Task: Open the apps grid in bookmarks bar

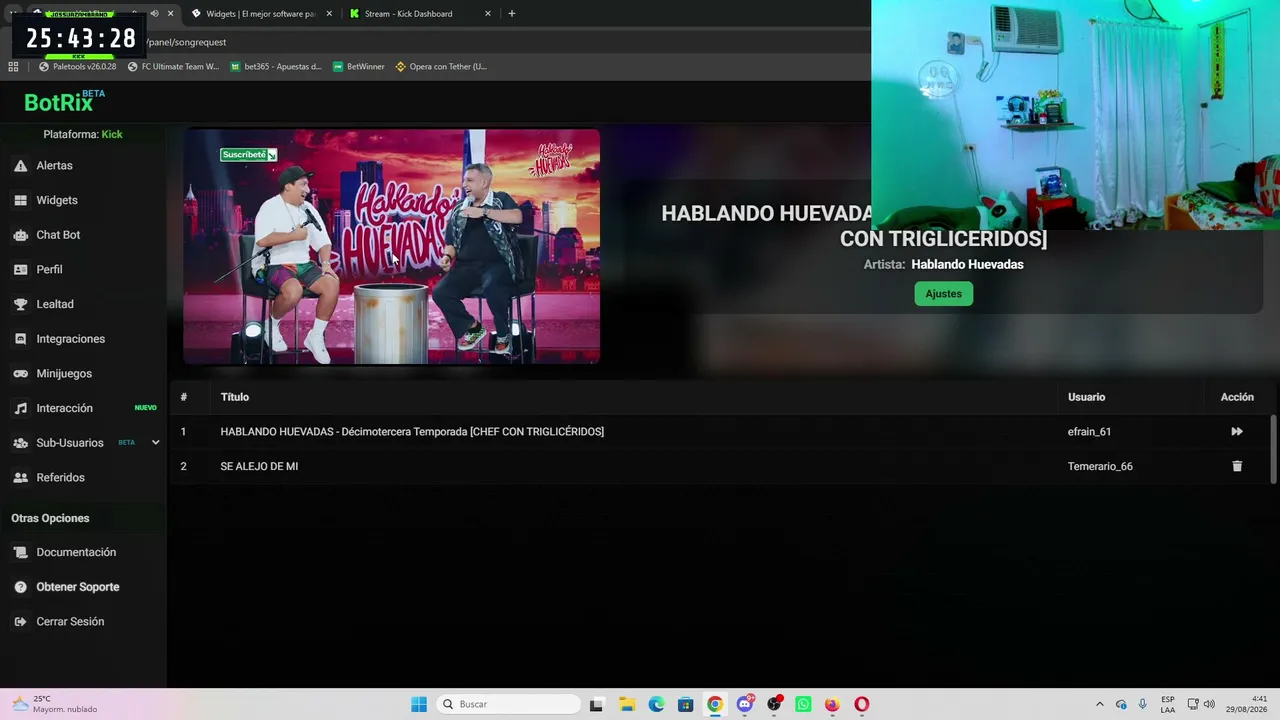Action: [x=13, y=67]
